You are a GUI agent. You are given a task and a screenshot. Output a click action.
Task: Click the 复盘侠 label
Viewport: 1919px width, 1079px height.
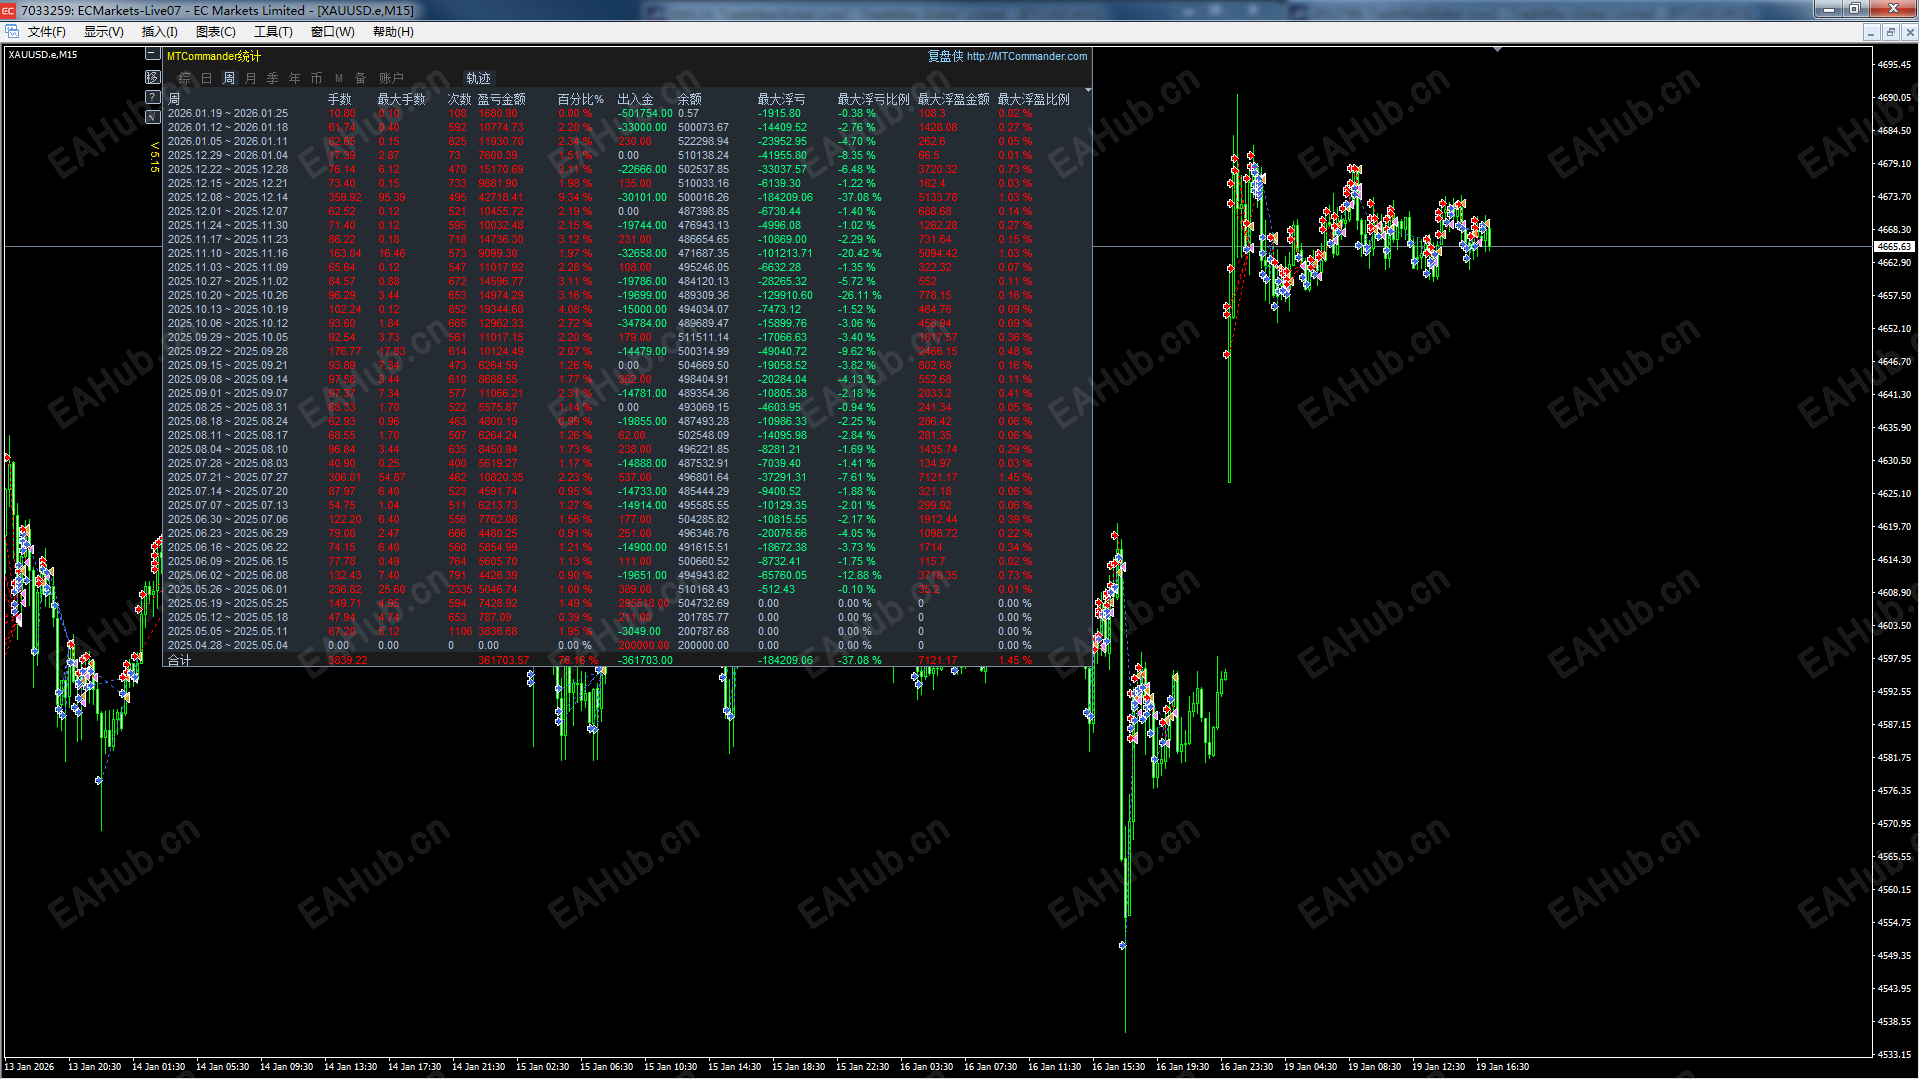click(945, 56)
